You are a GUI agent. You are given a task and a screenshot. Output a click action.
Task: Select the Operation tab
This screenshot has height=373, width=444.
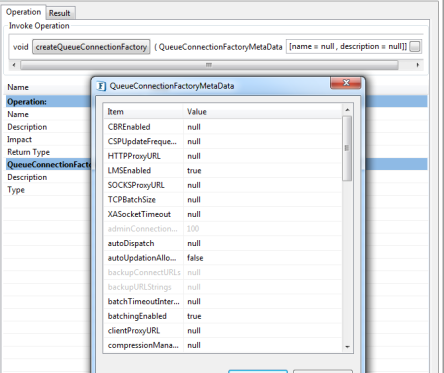(x=23, y=12)
